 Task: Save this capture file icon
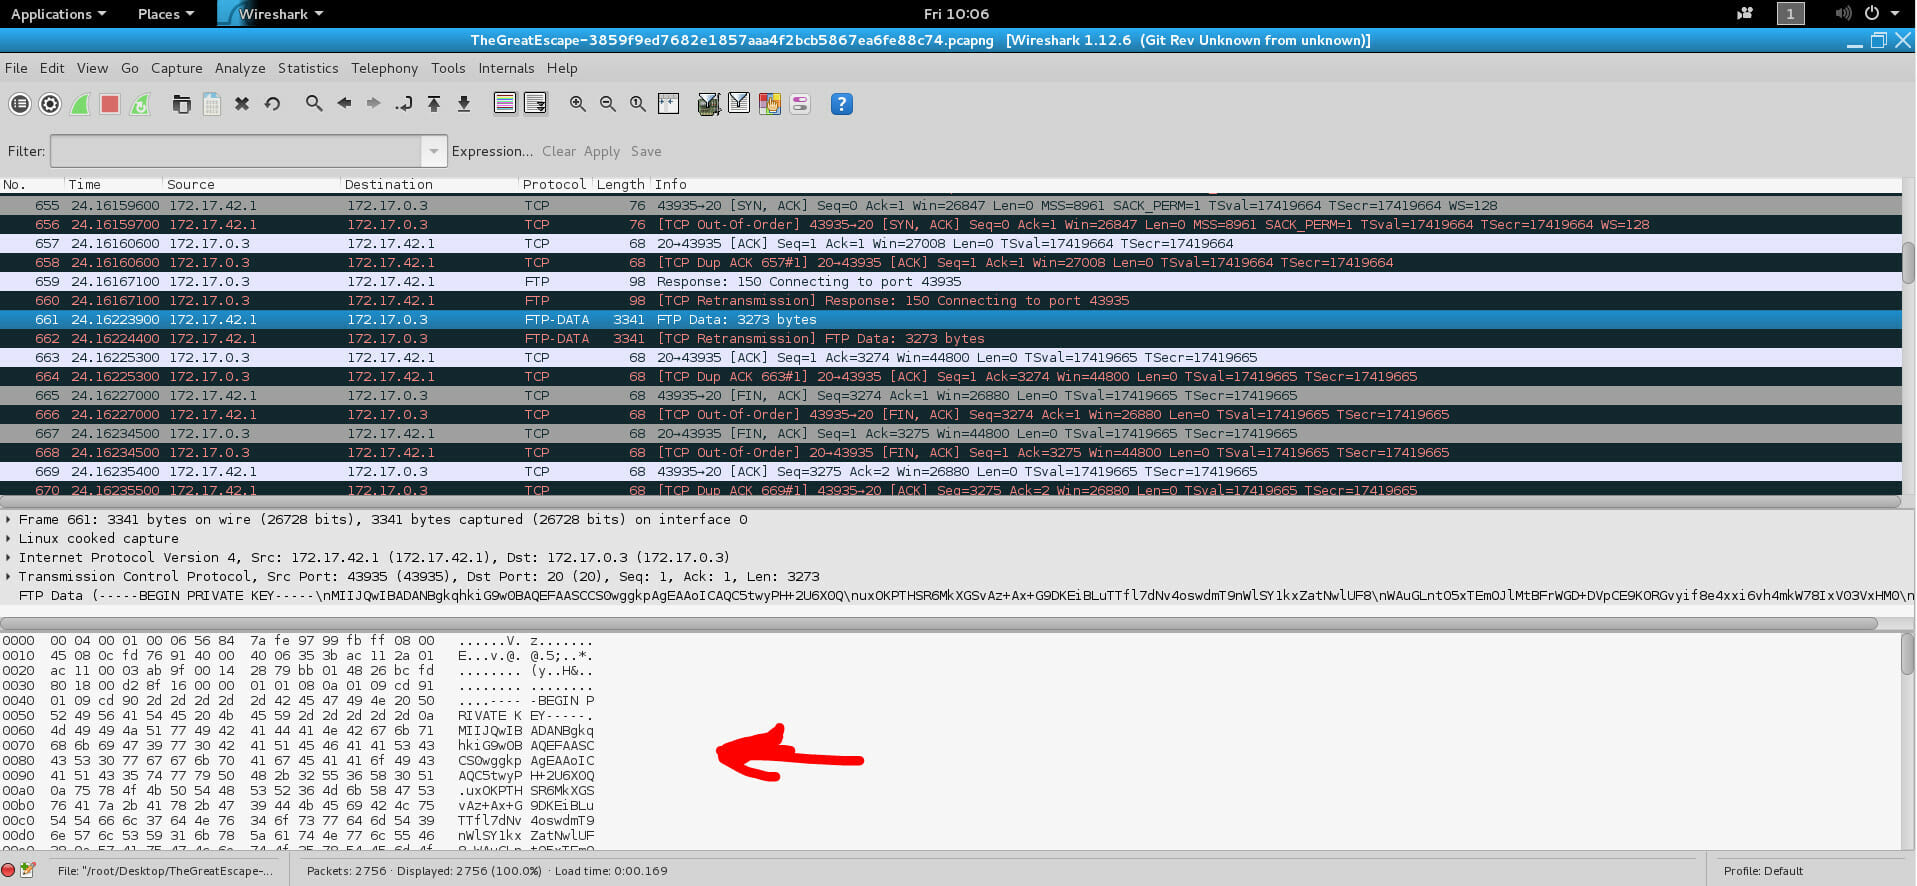[212, 104]
